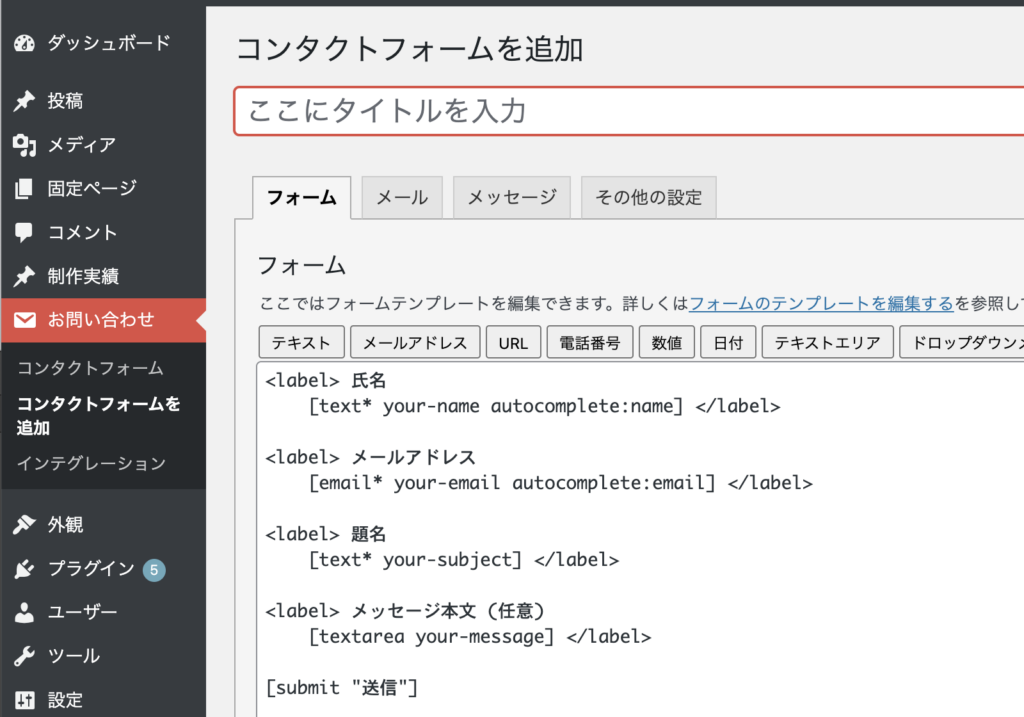Click the pushpin icon beside 投稿
Viewport: 1024px width, 717px height.
(x=24, y=101)
